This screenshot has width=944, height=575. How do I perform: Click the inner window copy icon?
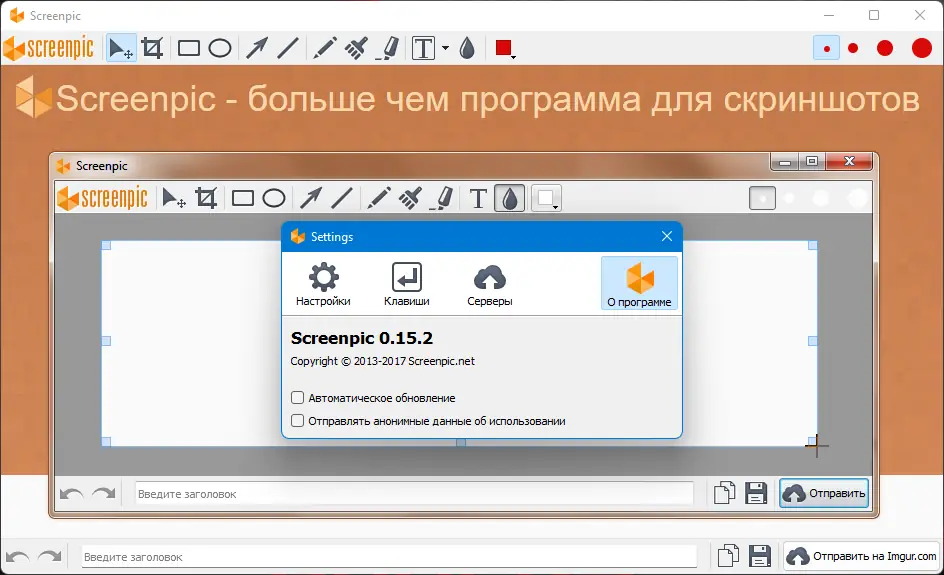(724, 493)
